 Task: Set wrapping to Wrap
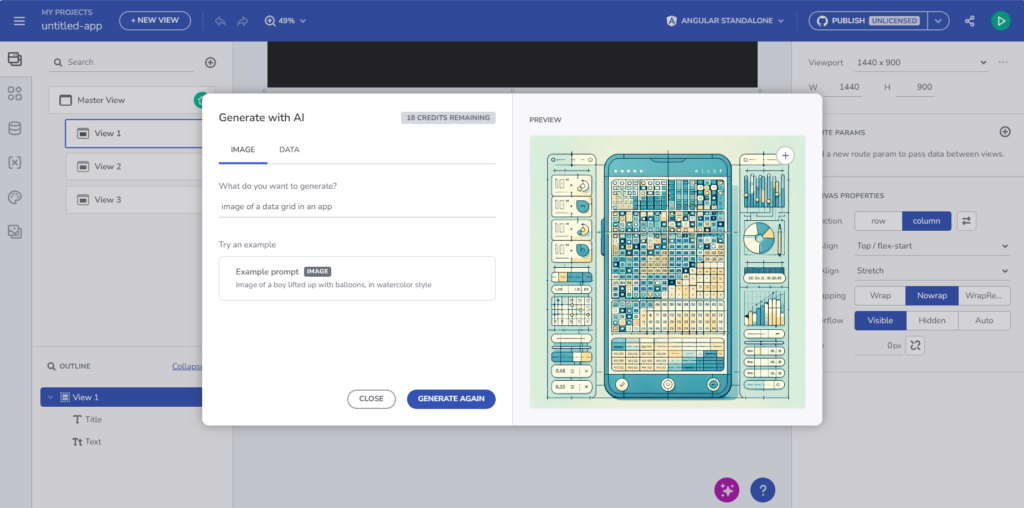click(x=880, y=296)
